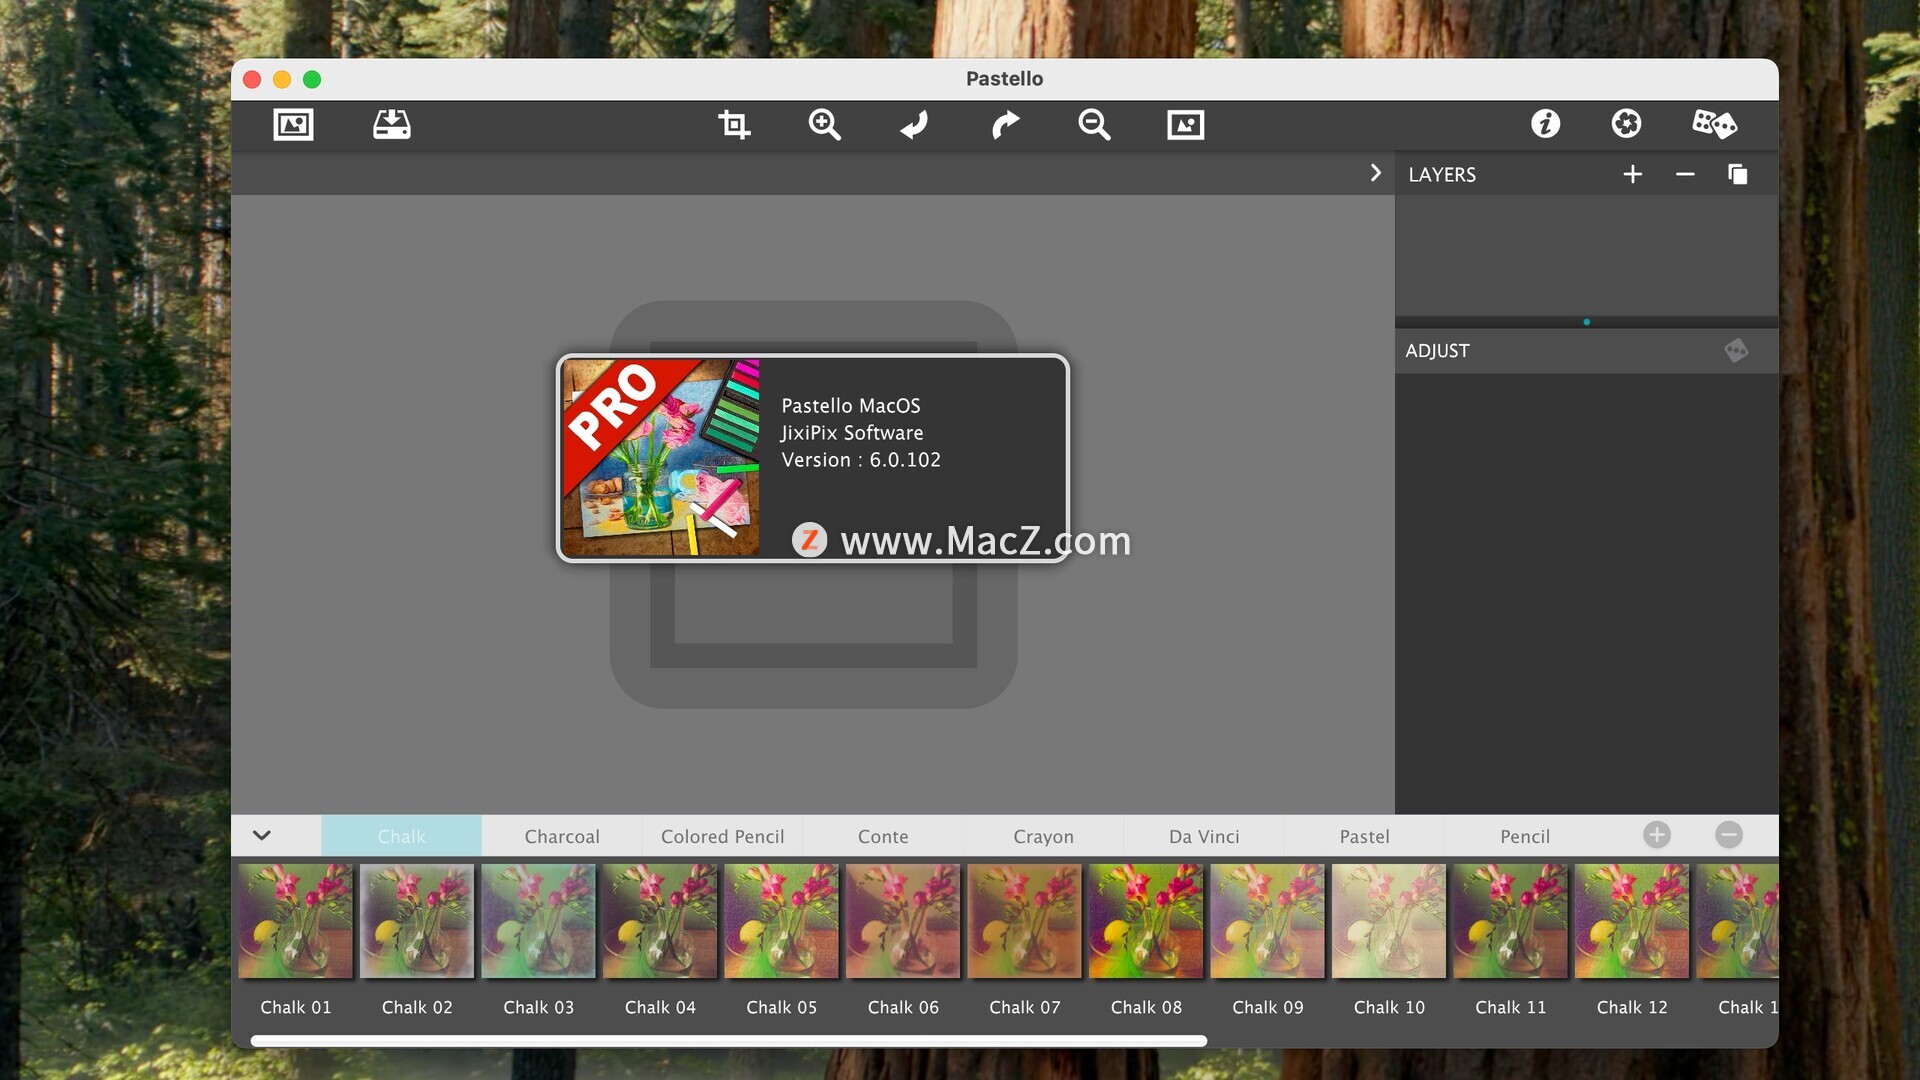Click the save image icon
This screenshot has height=1080, width=1920.
coord(392,124)
